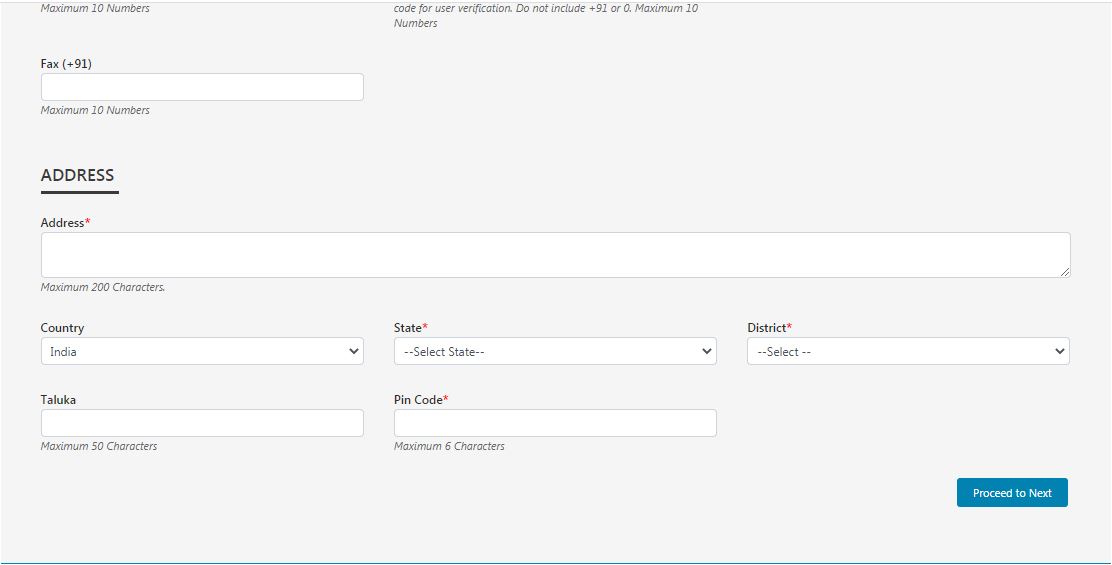The height and width of the screenshot is (565, 1112).
Task: Click the ADDRESS section heading
Action: pos(77,175)
